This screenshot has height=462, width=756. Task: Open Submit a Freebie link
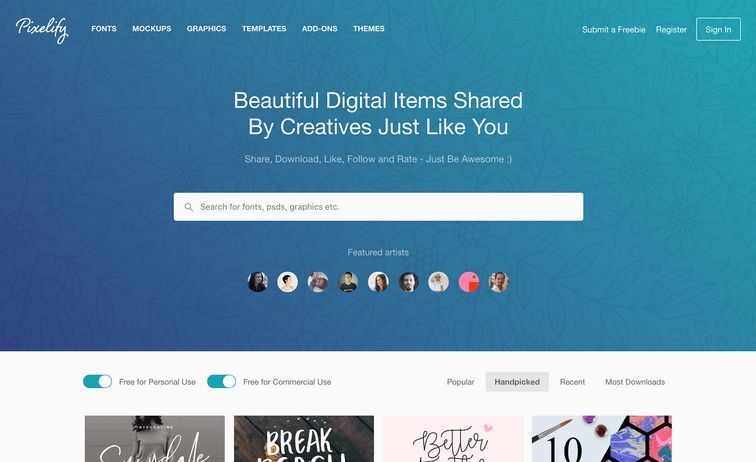613,29
